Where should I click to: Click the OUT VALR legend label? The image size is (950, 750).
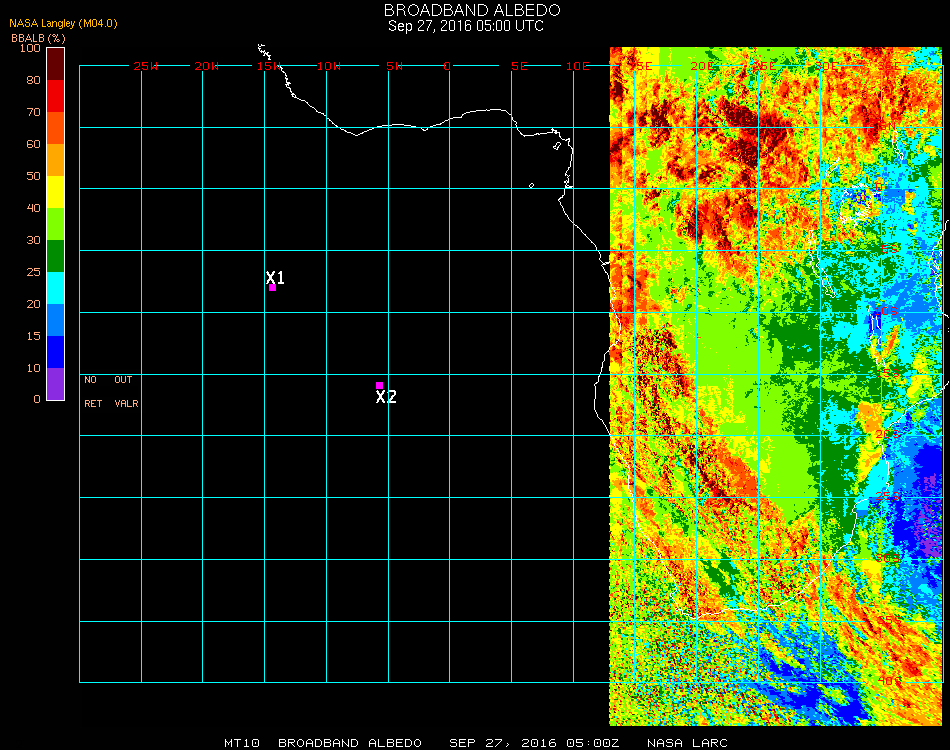[125, 392]
